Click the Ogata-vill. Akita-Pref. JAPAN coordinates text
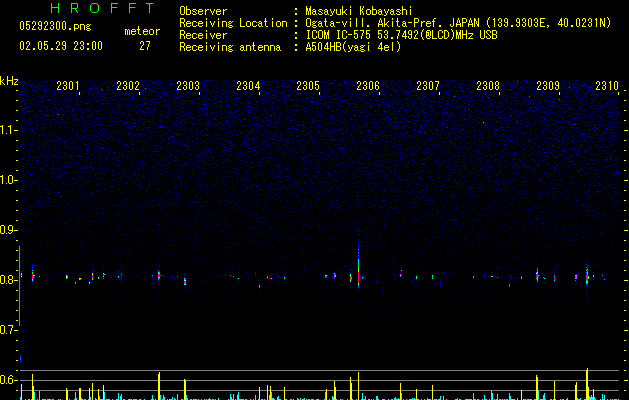Image resolution: width=629 pixels, height=400 pixels. pyautogui.click(x=458, y=23)
